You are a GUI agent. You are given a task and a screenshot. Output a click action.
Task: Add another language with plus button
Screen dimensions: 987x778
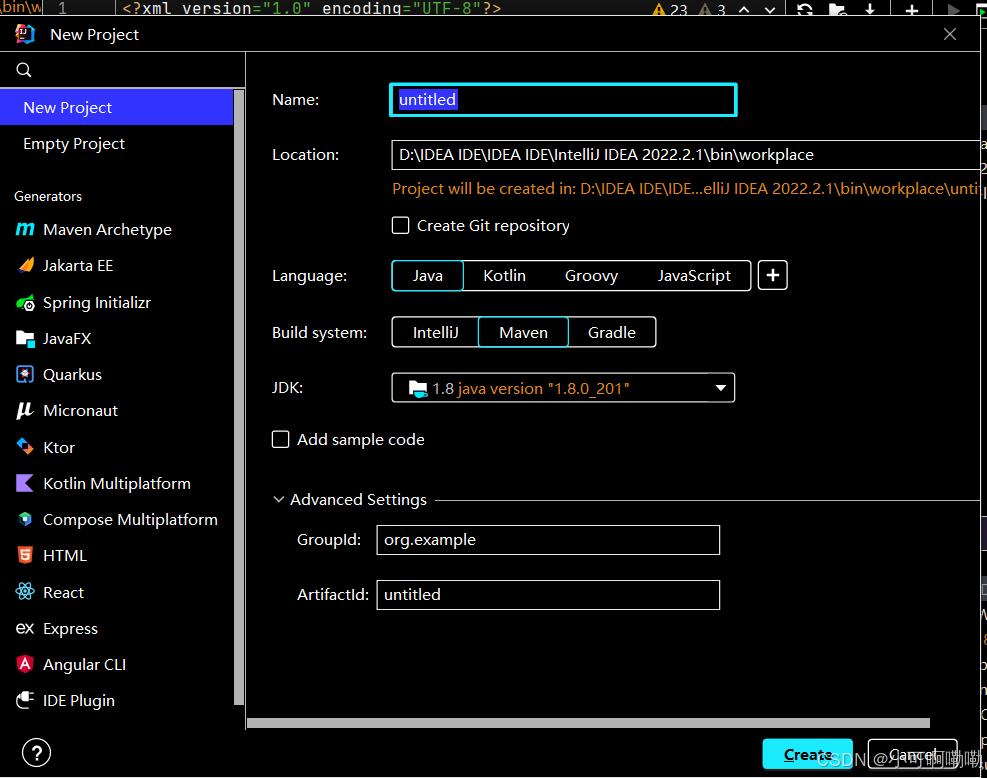(x=772, y=275)
